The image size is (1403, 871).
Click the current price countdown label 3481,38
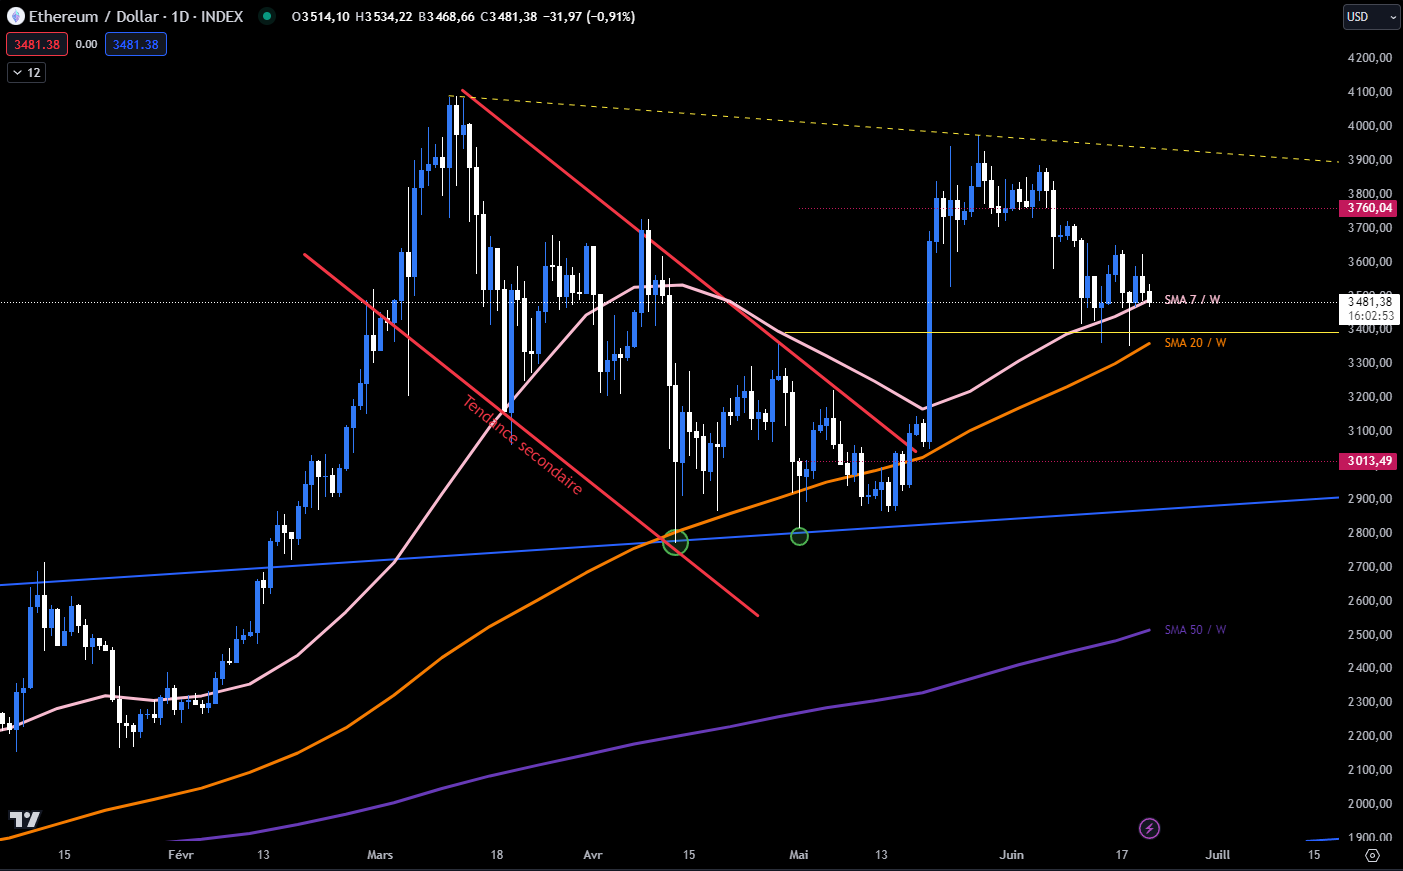[1368, 303]
